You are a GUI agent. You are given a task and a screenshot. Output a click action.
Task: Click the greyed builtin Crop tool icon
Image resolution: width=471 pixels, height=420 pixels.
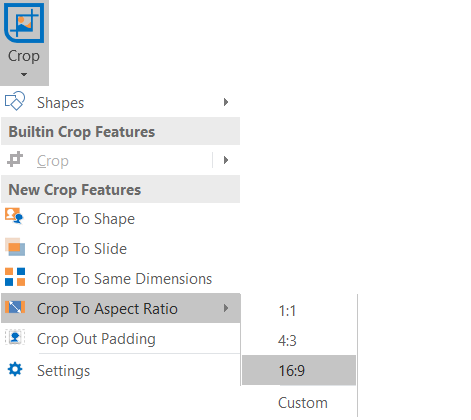click(15, 160)
